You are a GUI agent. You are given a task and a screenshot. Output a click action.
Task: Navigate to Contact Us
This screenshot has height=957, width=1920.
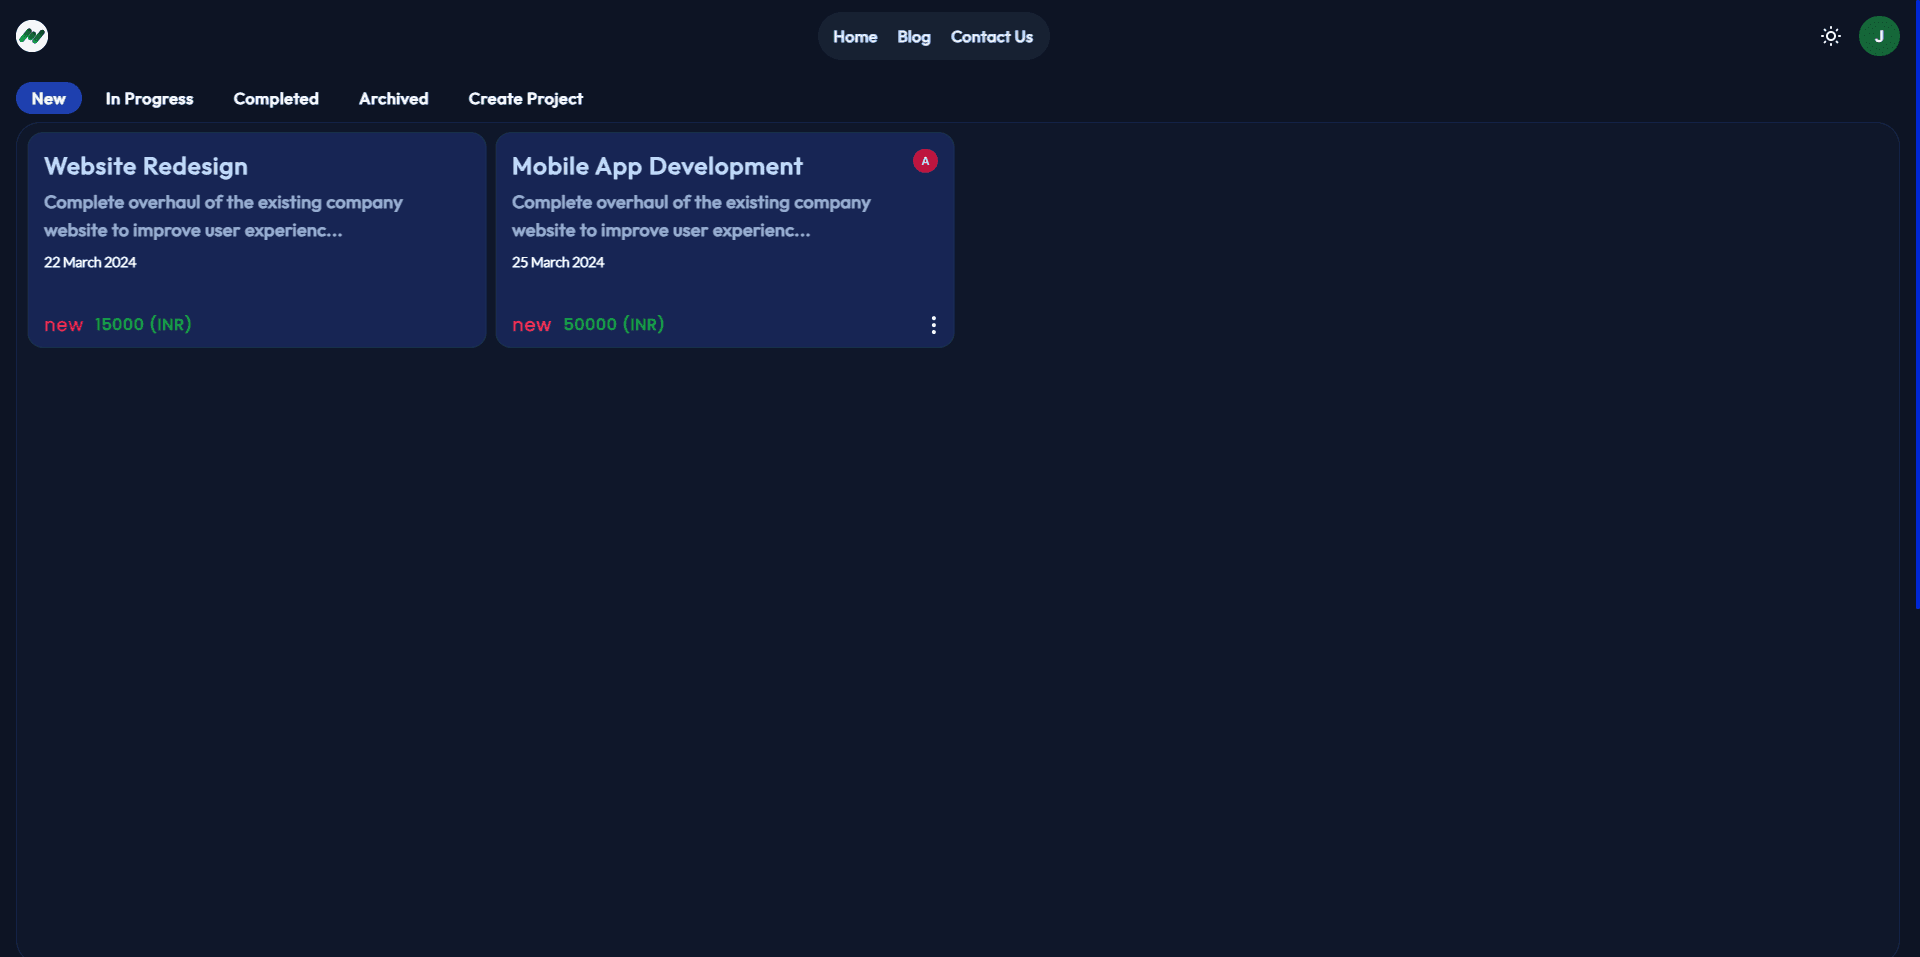(991, 37)
